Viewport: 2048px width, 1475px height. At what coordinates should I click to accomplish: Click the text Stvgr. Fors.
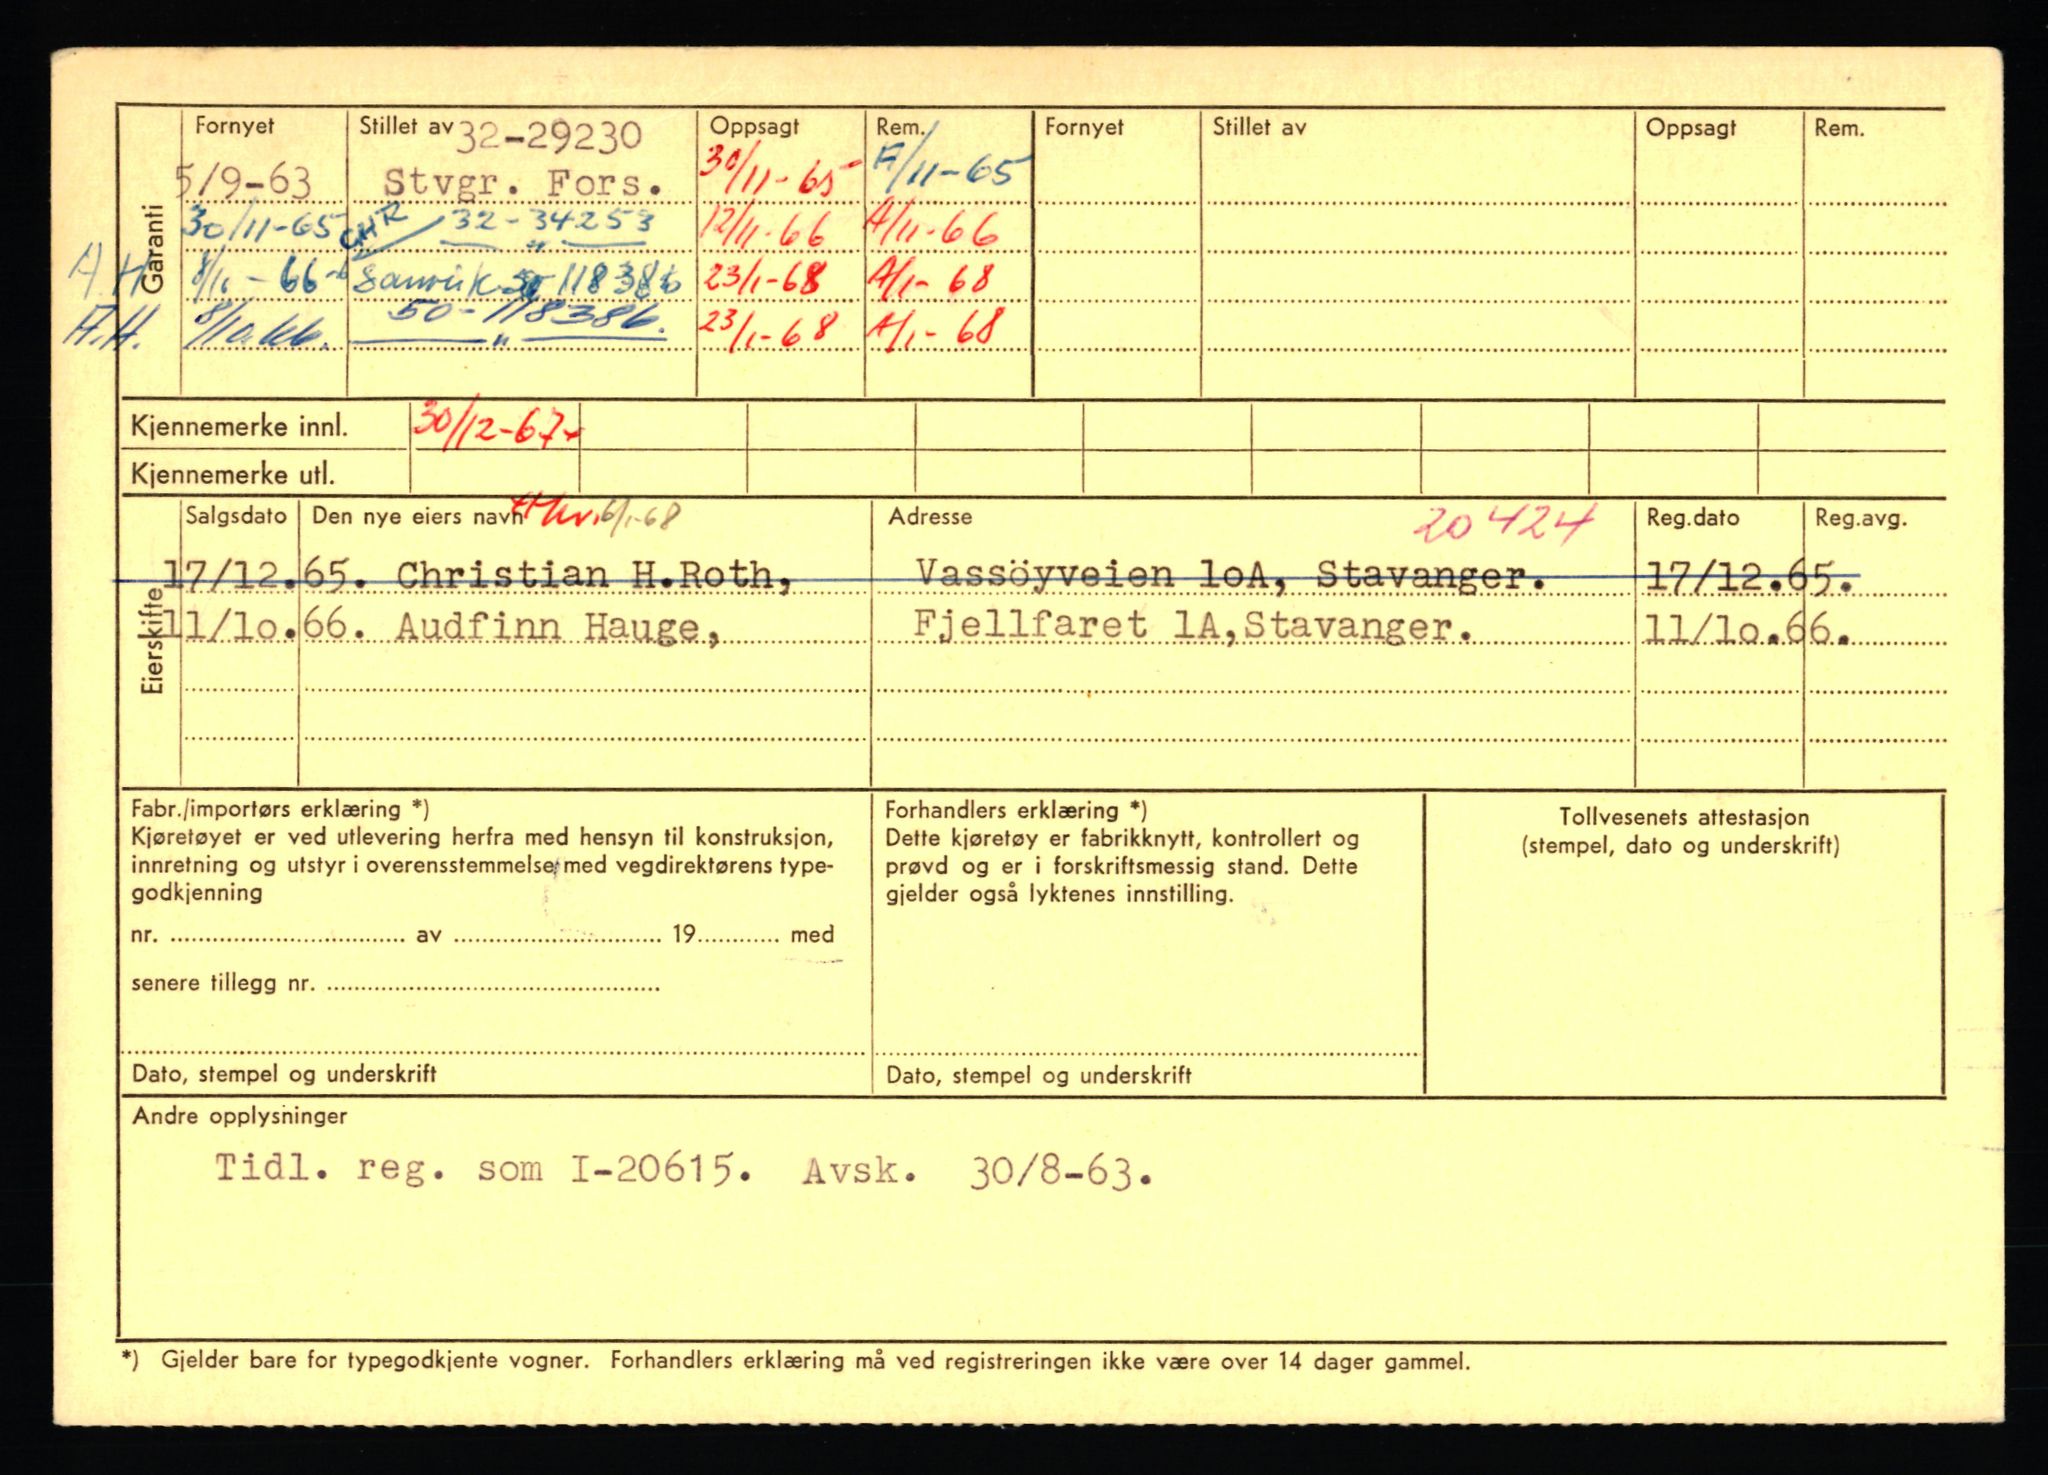pos(523,183)
